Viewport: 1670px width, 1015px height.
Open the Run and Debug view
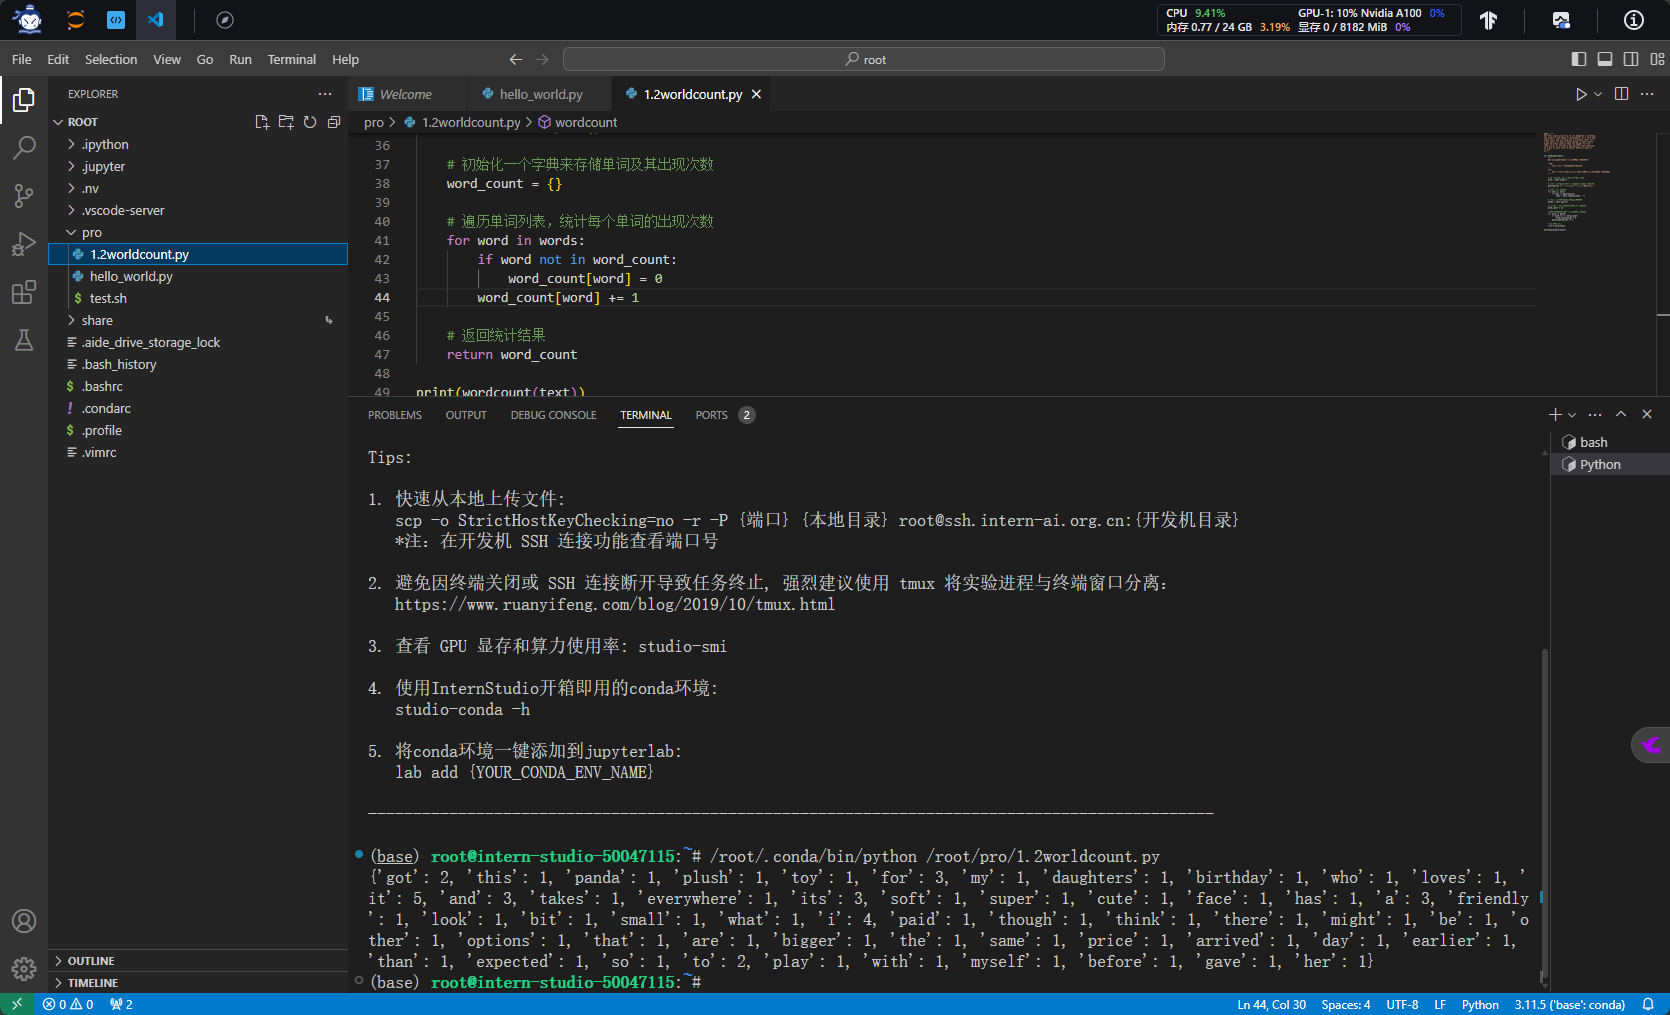click(24, 244)
